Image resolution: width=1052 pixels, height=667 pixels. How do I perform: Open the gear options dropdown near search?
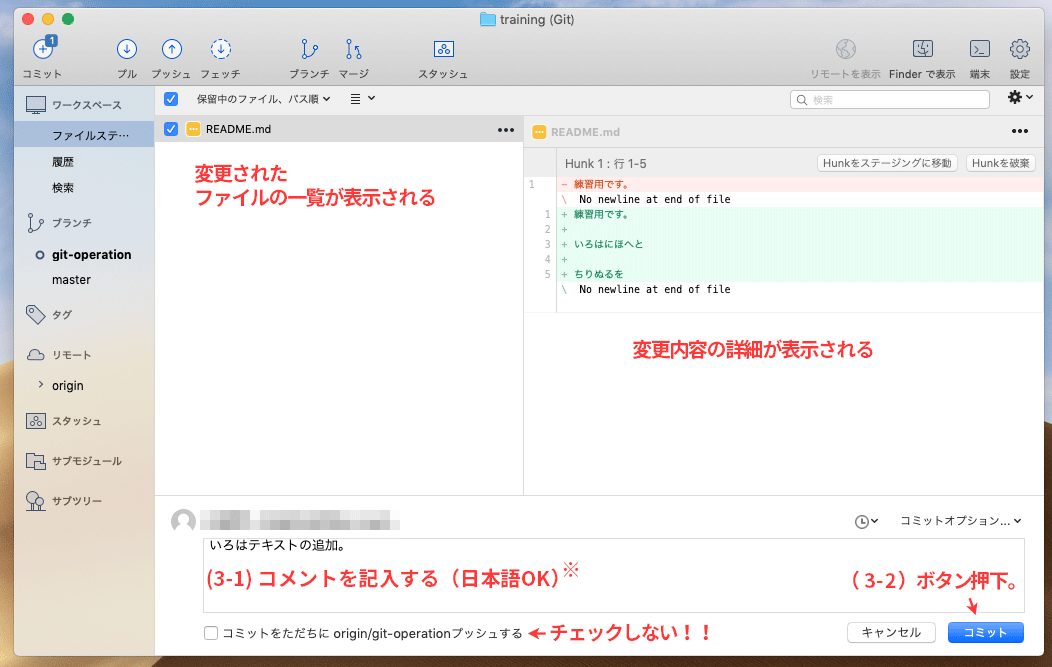point(1020,97)
